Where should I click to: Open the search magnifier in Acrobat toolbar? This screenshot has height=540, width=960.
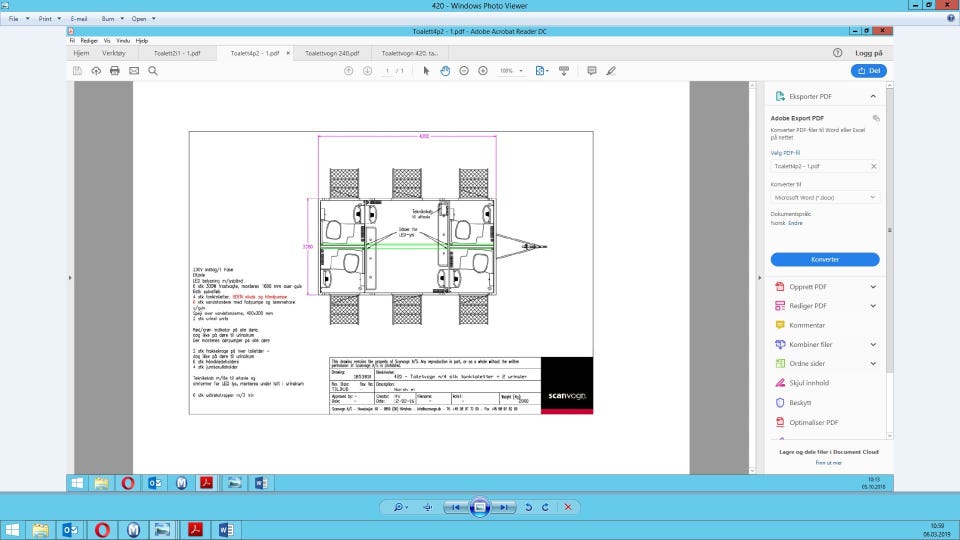[x=153, y=71]
